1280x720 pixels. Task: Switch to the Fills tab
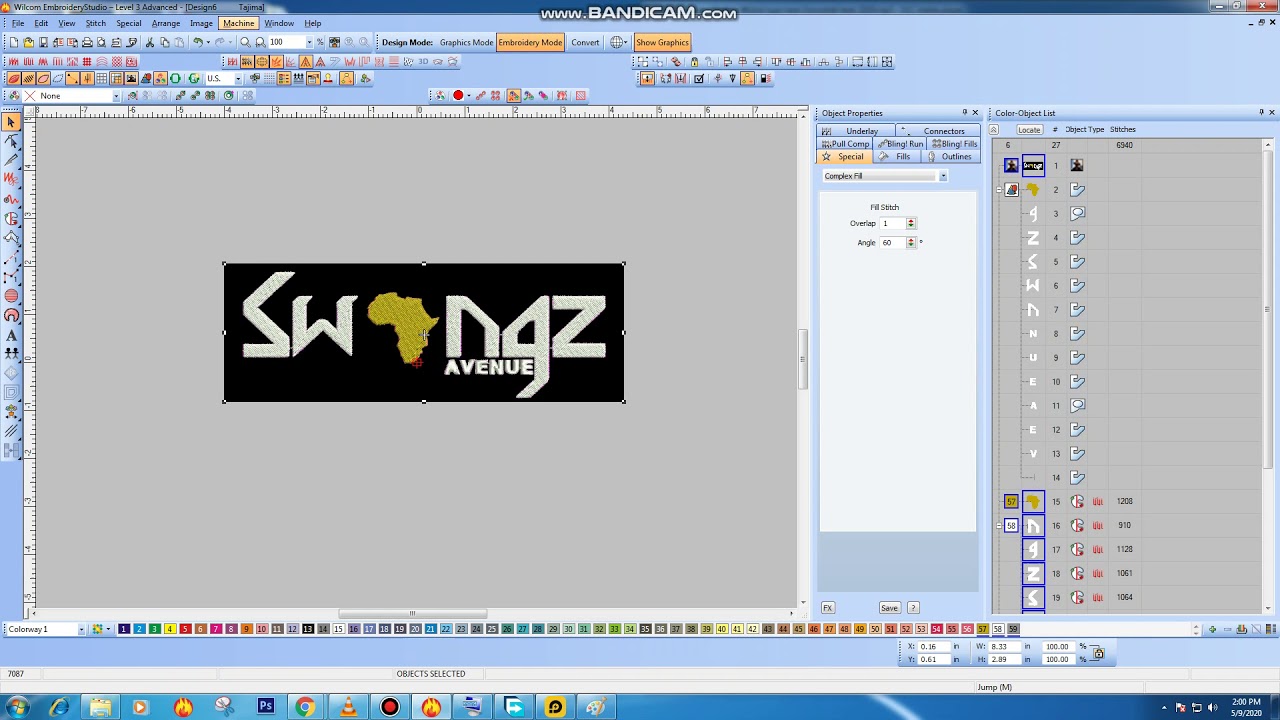(897, 157)
